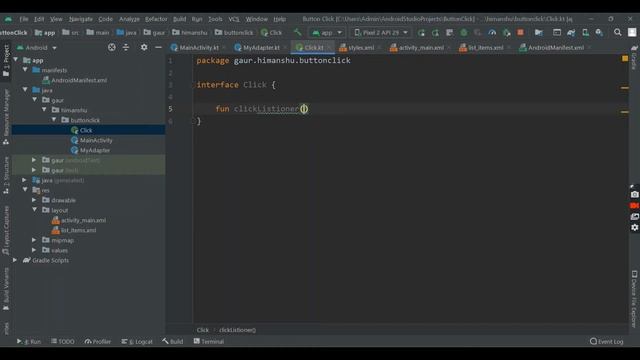
Task: Click the locate opened file target icon
Action: point(111,47)
